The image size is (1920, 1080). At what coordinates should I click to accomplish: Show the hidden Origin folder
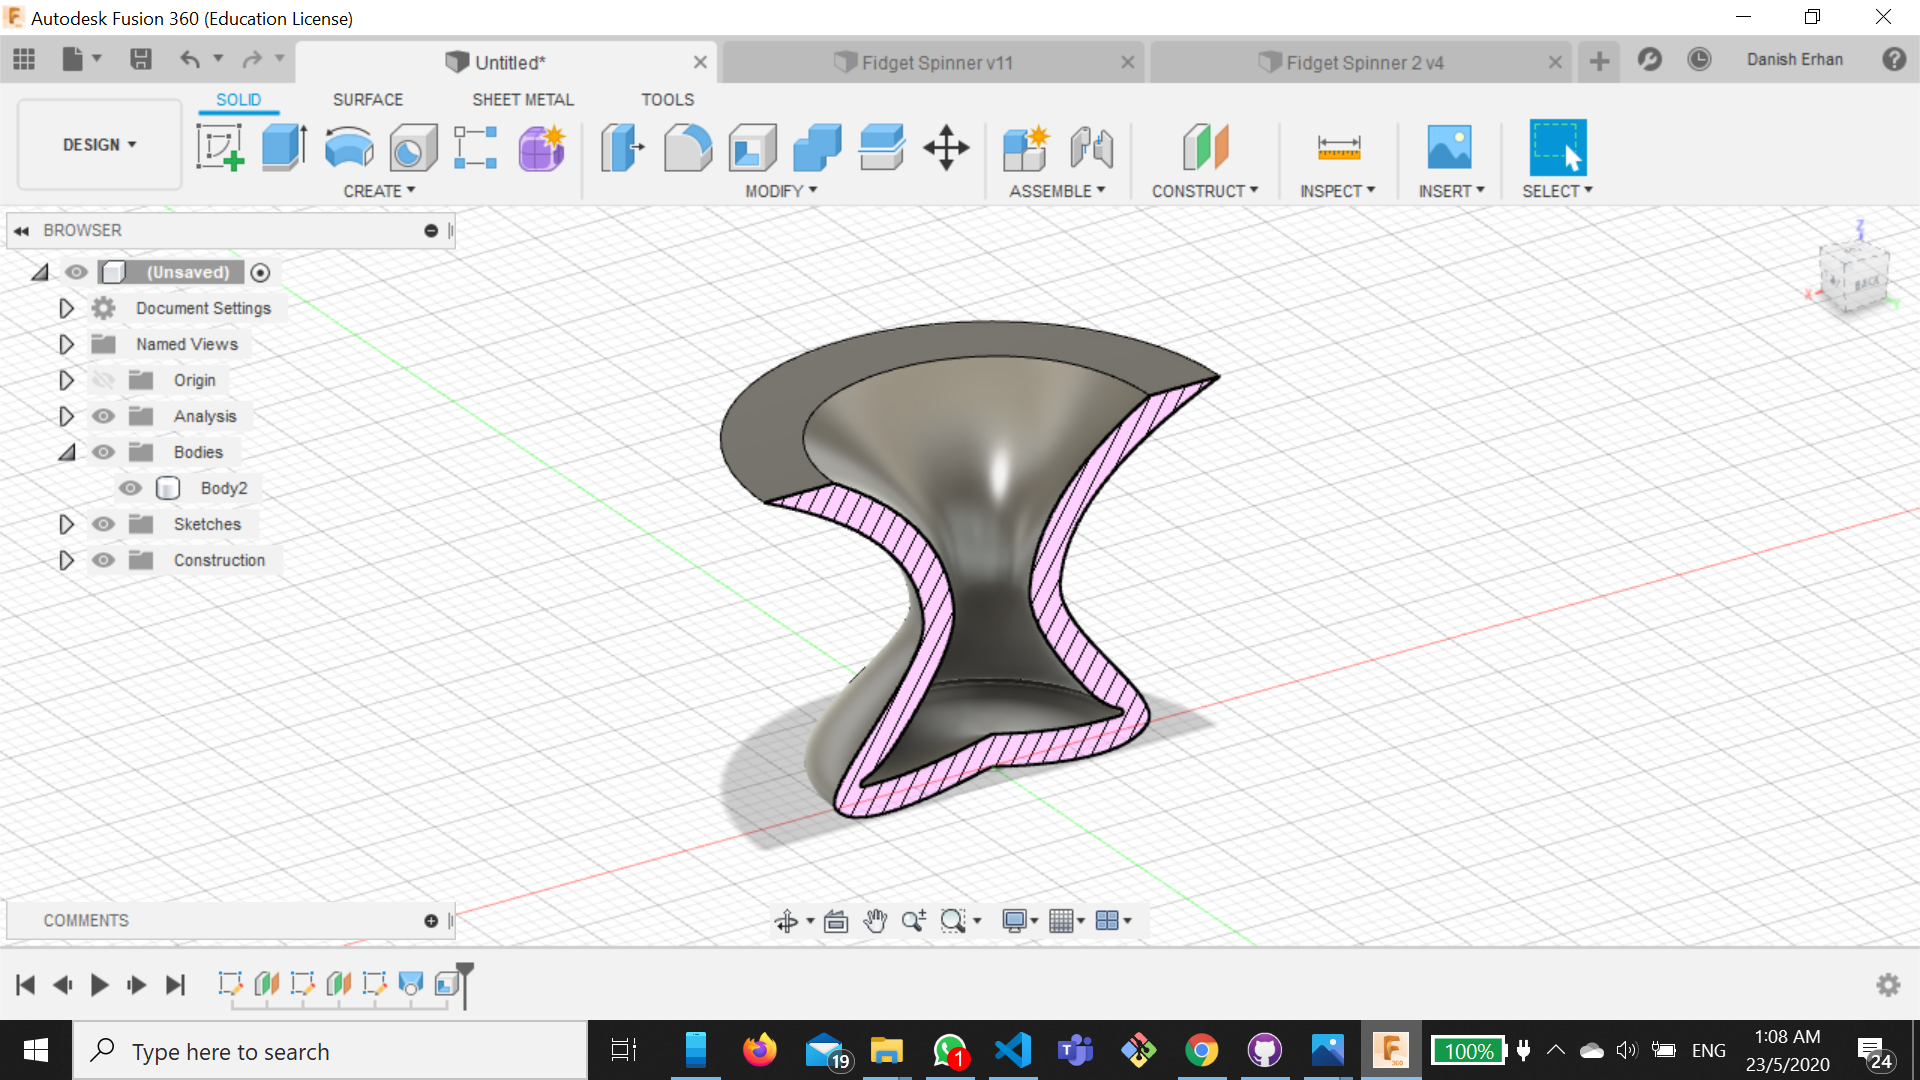tap(103, 380)
